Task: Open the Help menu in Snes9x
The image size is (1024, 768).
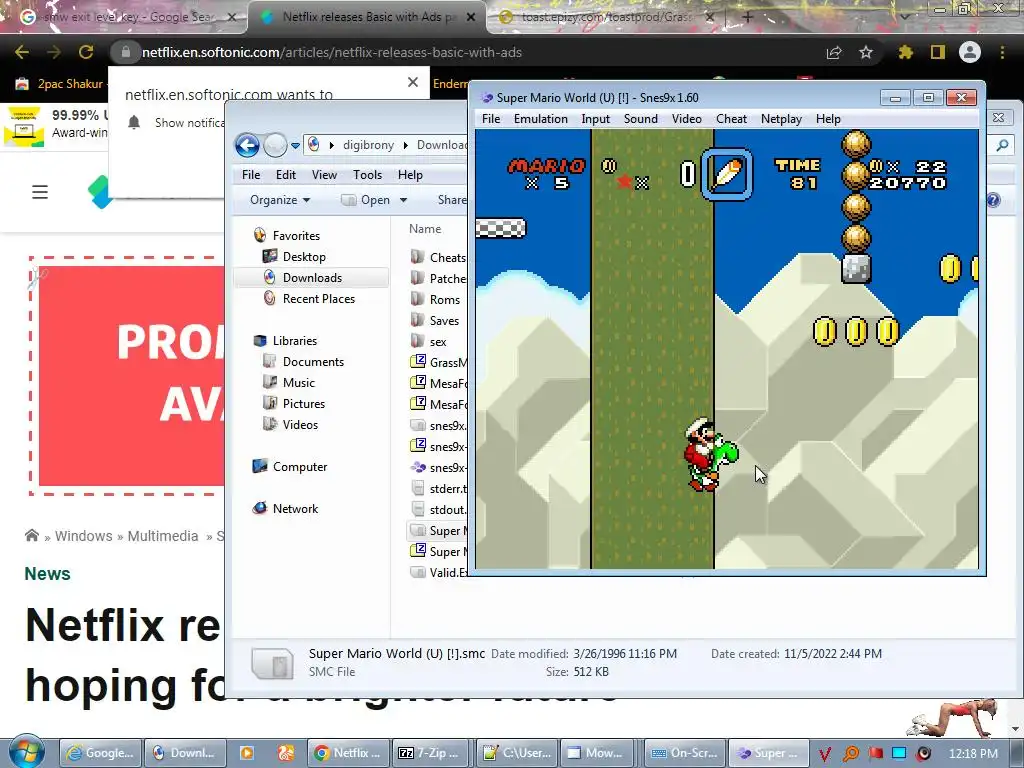Action: tap(827, 119)
